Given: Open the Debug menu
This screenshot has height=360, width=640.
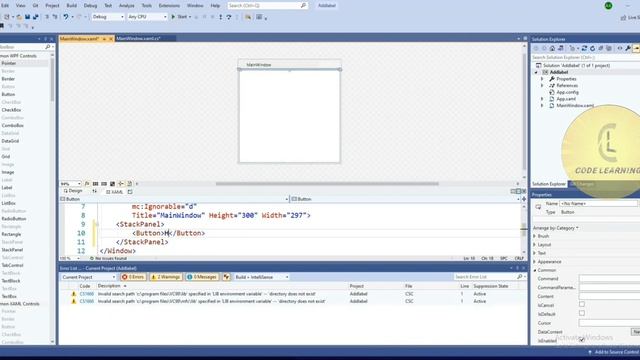Looking at the screenshot, I should (90, 6).
